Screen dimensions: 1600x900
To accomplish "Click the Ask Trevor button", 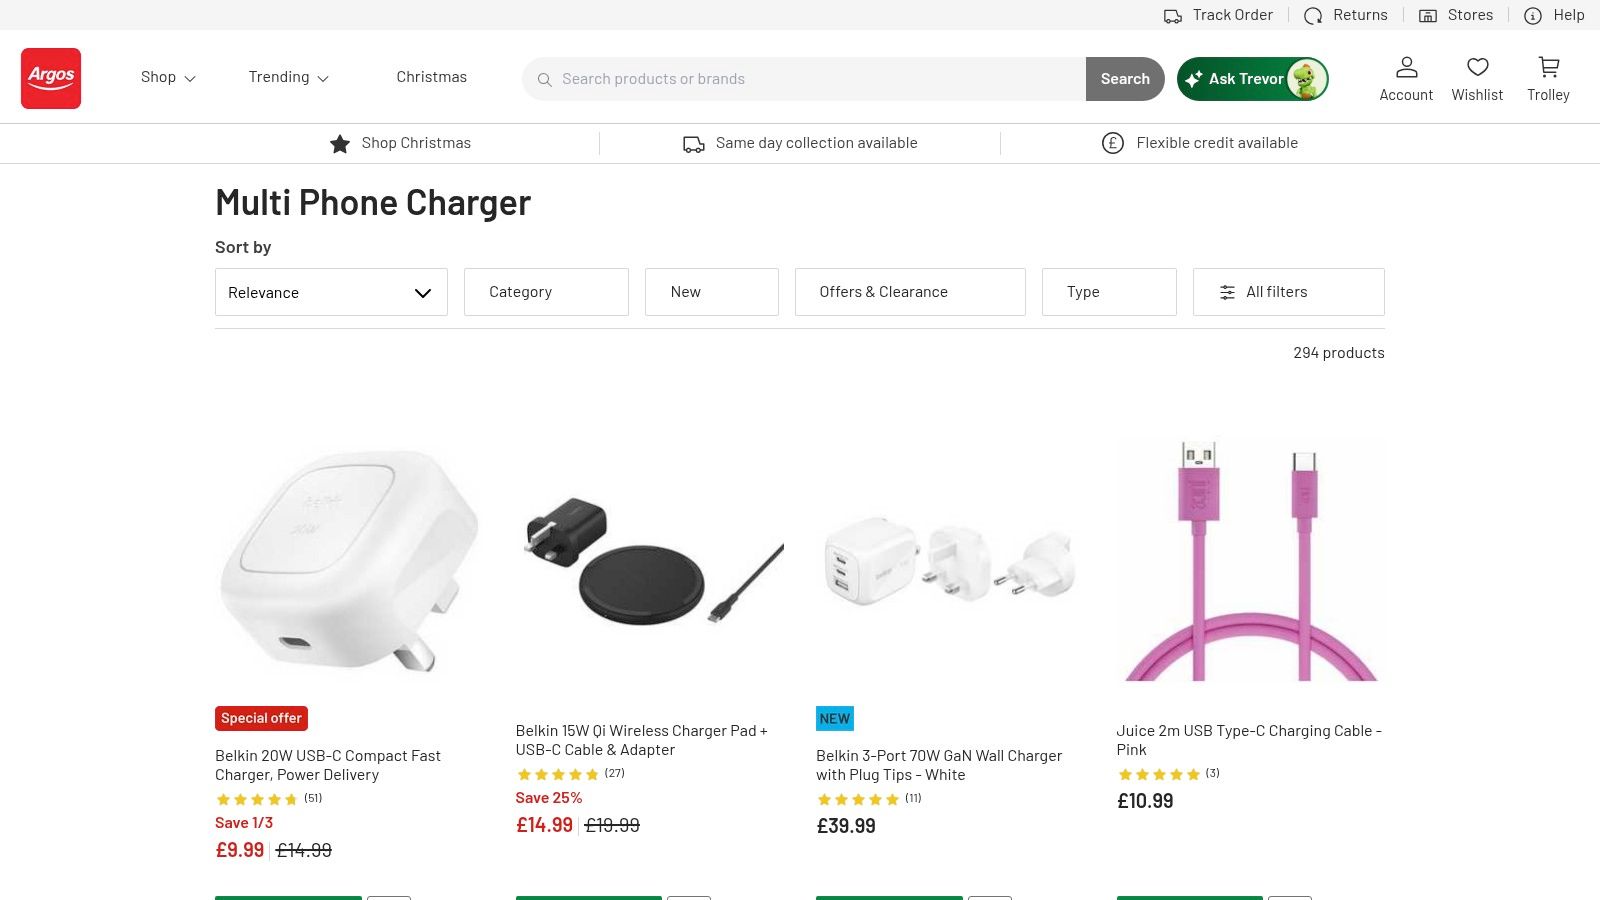I will (x=1252, y=79).
